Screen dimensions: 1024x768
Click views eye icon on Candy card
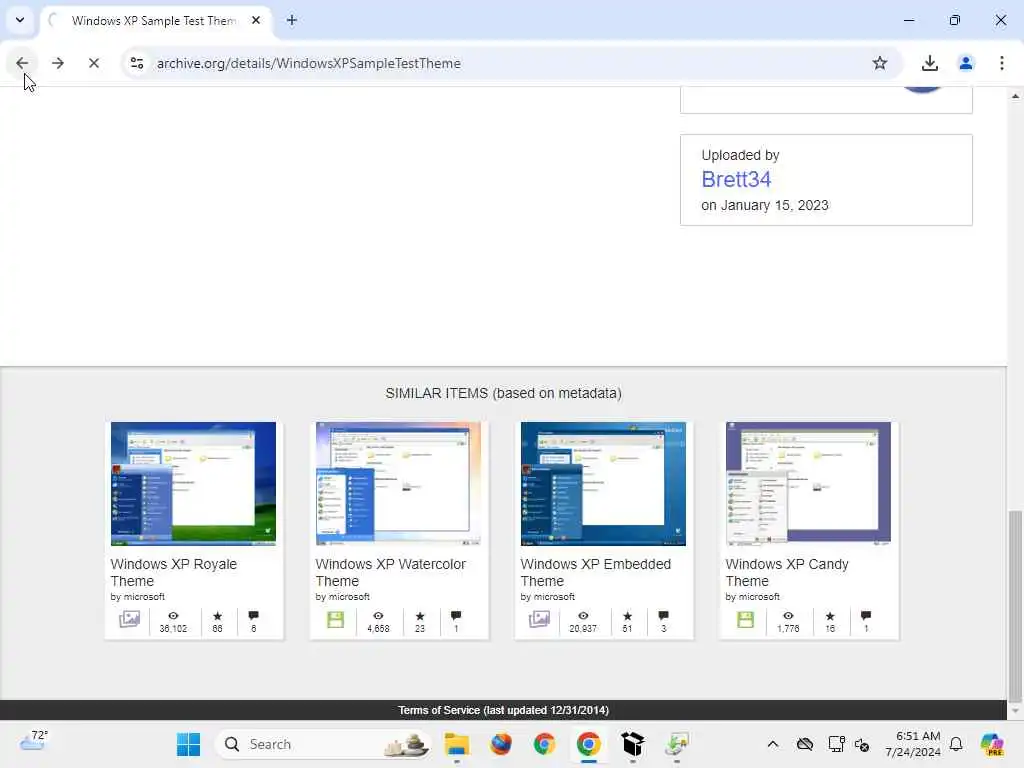788,616
